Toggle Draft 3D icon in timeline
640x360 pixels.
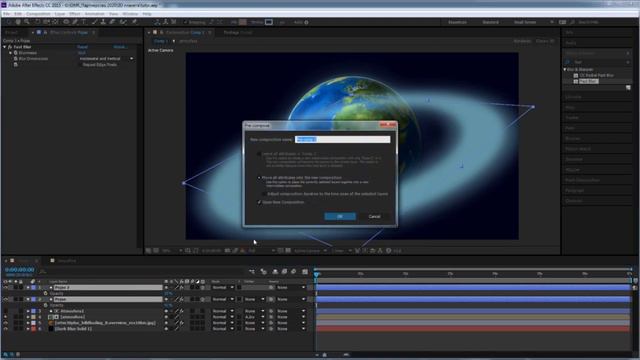[264, 271]
